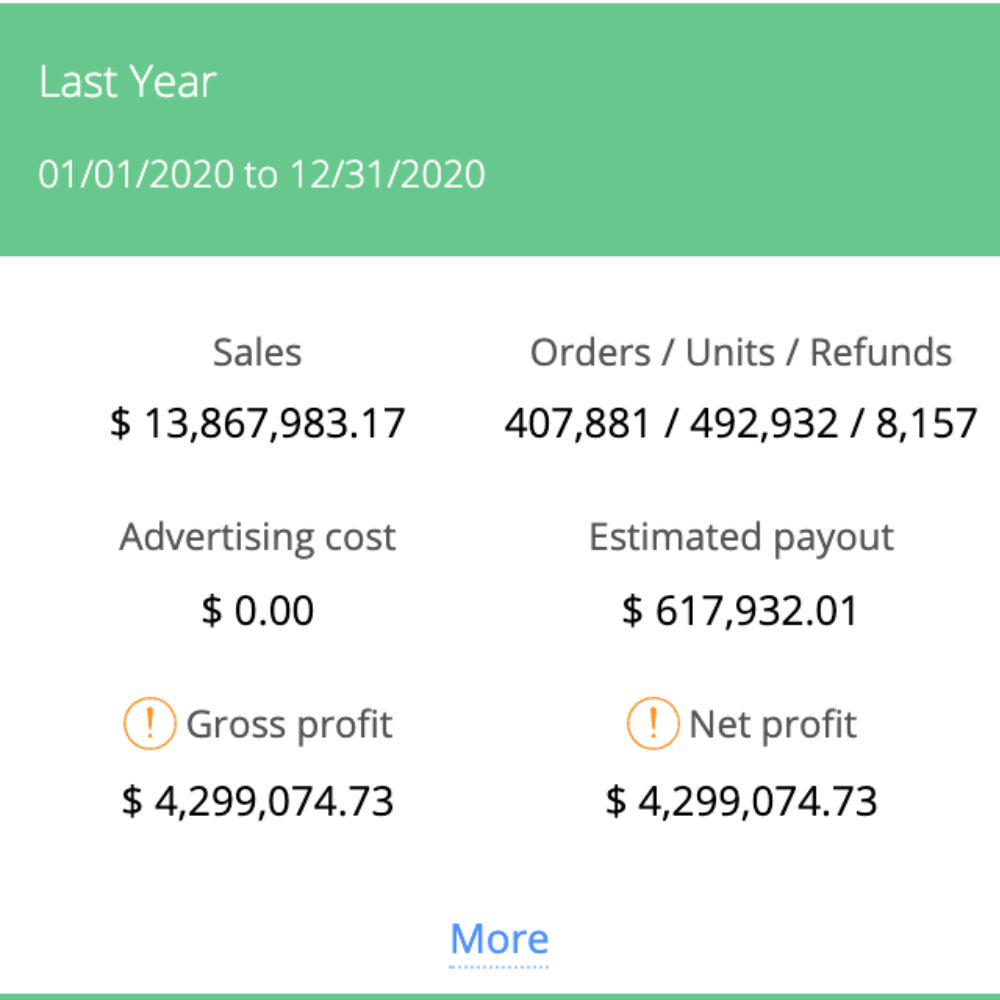Click the $ 0.00 advertising cost value

tap(257, 610)
